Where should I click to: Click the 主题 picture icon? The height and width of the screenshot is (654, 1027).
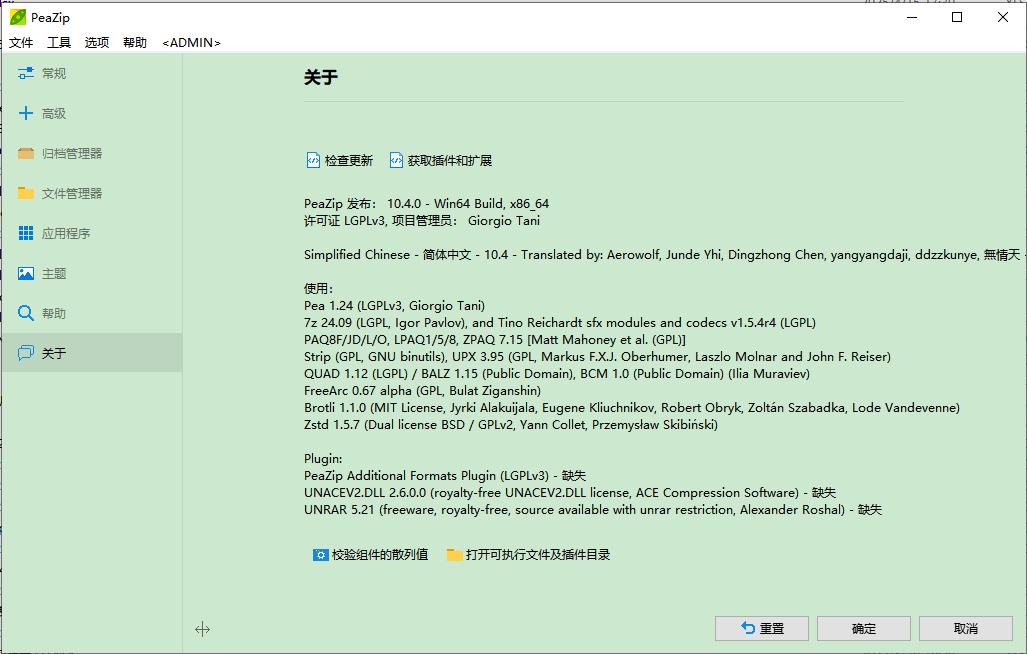(x=26, y=273)
